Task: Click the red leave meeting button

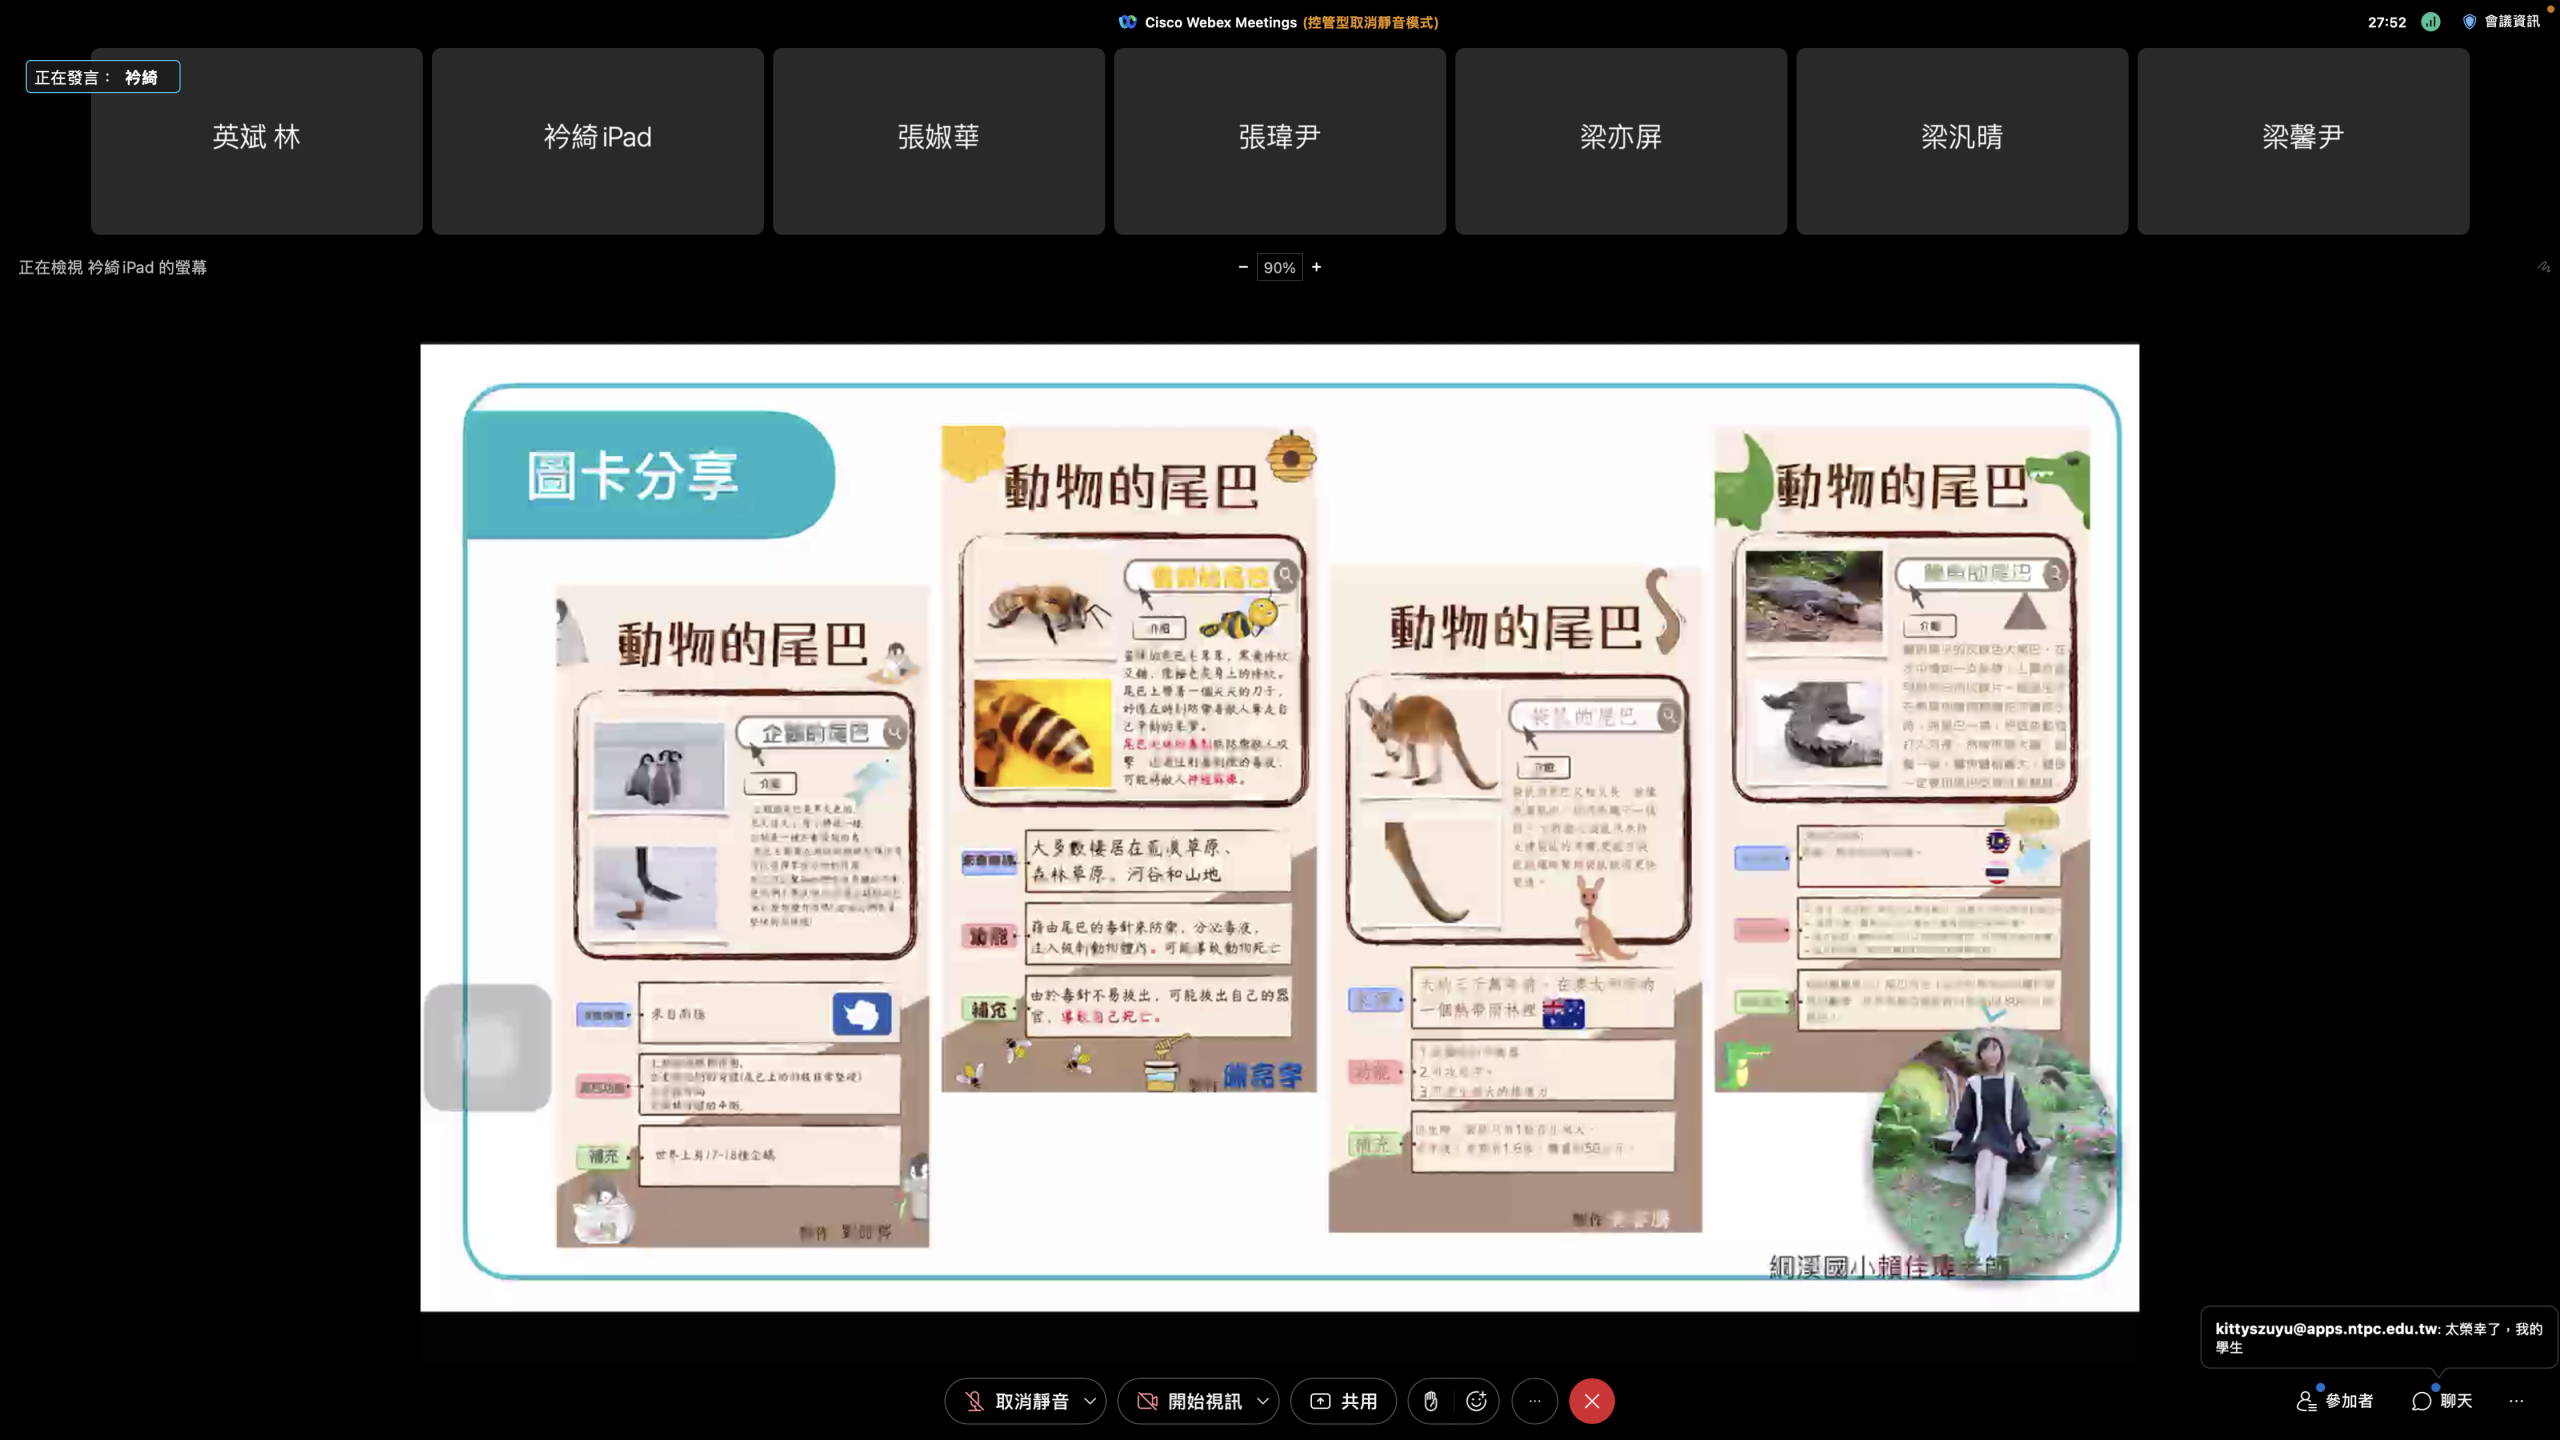Action: [x=1591, y=1401]
